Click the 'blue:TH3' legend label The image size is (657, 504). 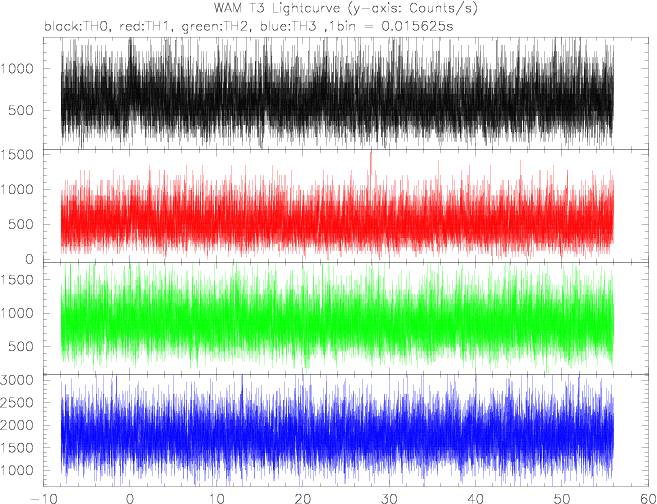pos(290,27)
